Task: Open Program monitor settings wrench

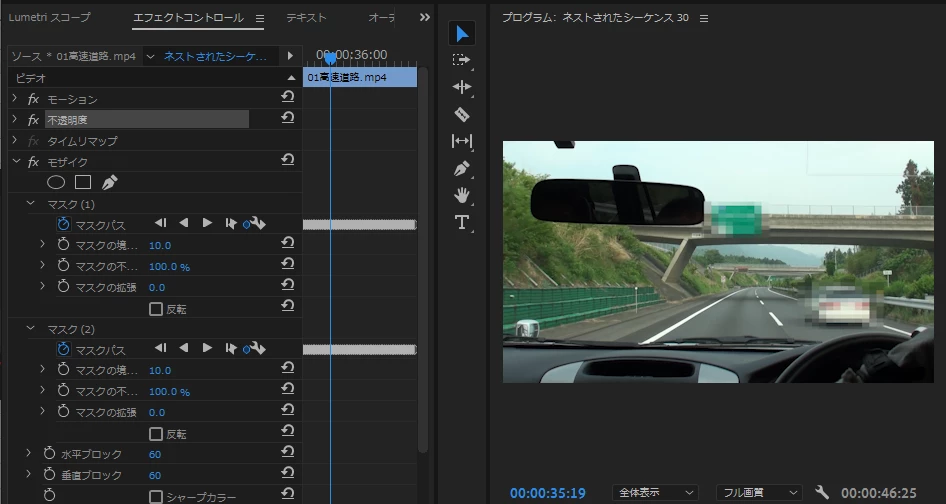Action: pos(822,493)
